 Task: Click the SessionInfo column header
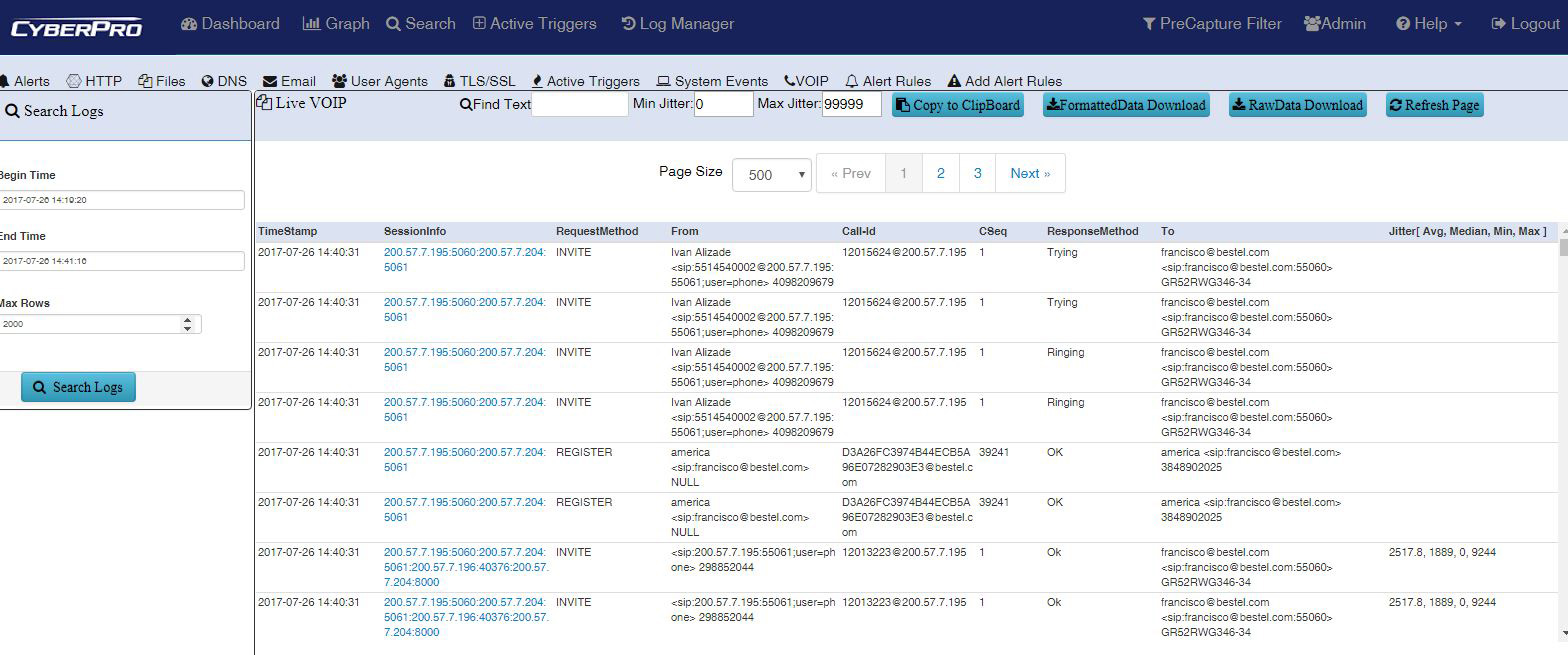click(x=415, y=231)
